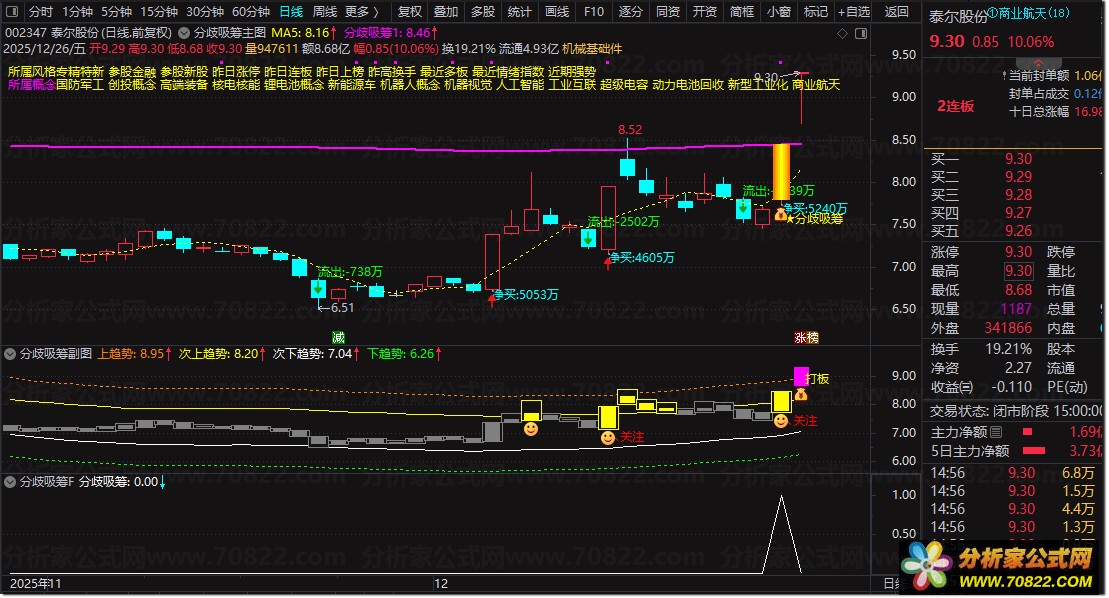Toggle the panel layout icon in the top-left toolbar corner
Image resolution: width=1109 pixels, height=598 pixels.
pyautogui.click(x=13, y=11)
